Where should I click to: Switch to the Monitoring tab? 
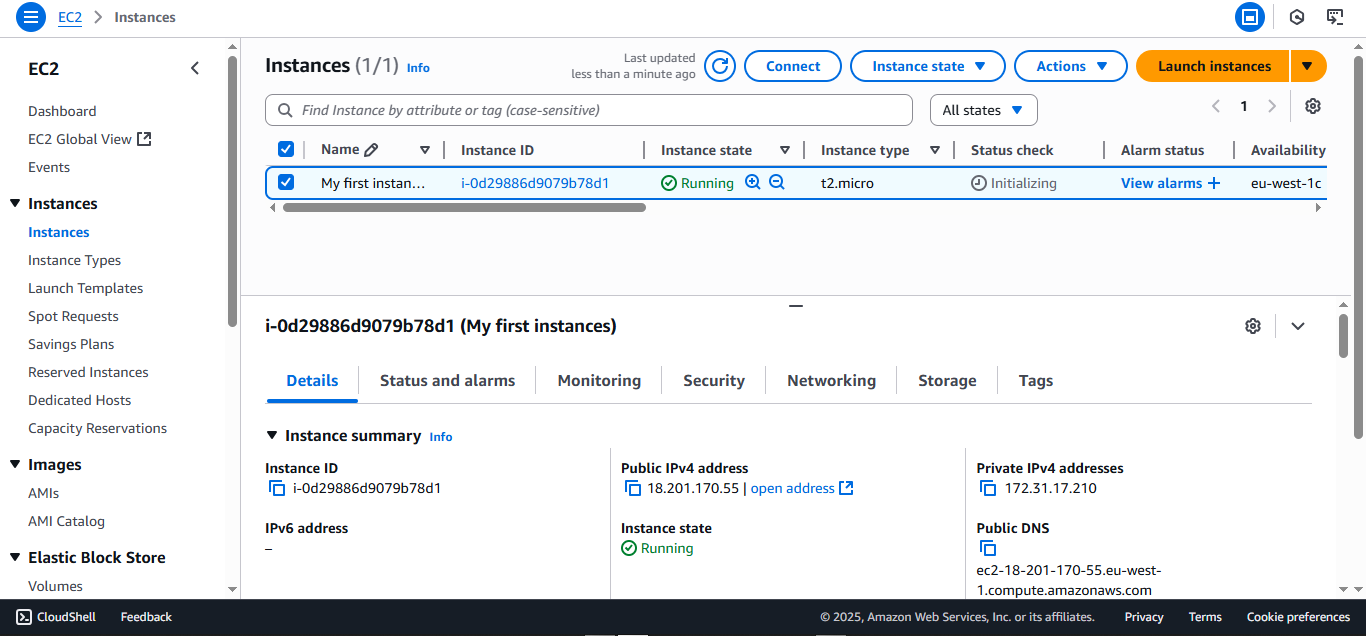pos(598,380)
